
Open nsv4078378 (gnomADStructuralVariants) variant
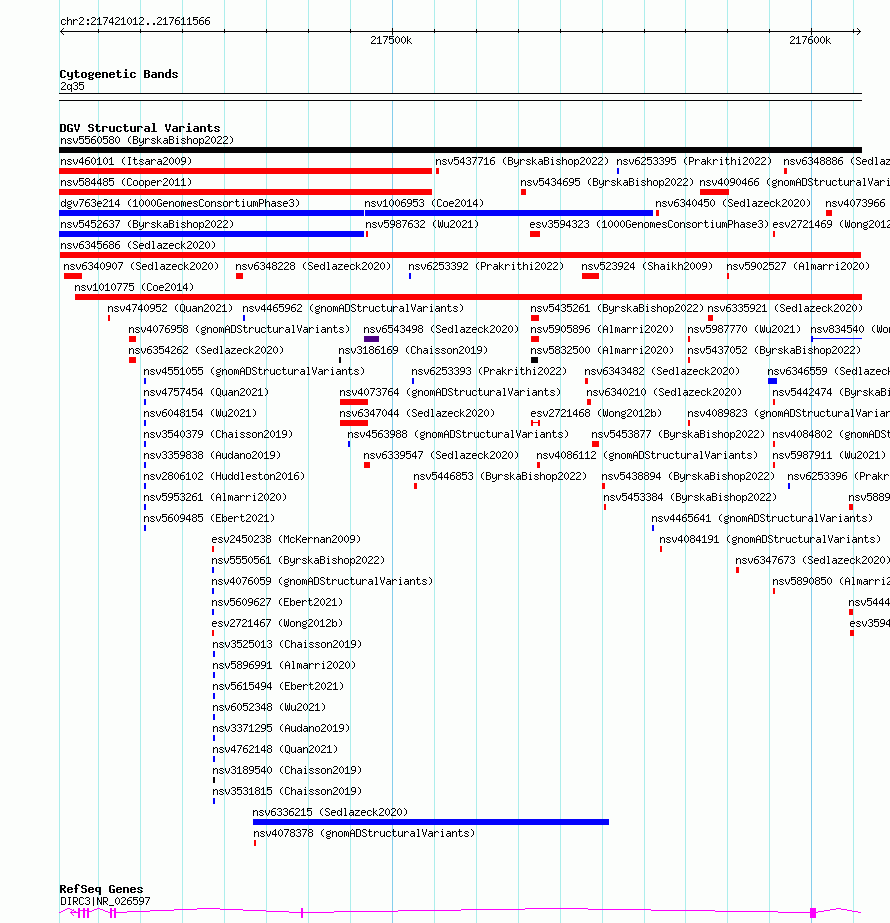tap(364, 834)
